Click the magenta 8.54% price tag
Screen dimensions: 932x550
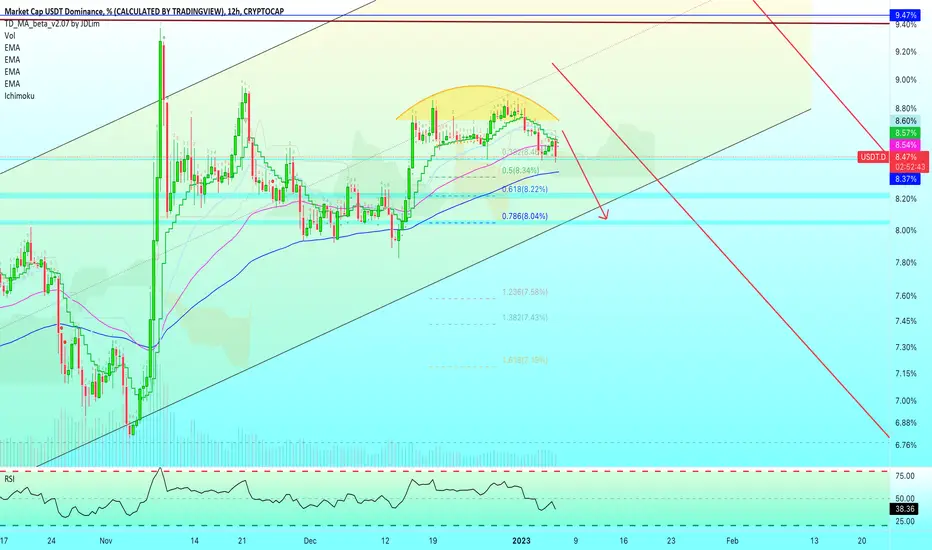click(905, 145)
